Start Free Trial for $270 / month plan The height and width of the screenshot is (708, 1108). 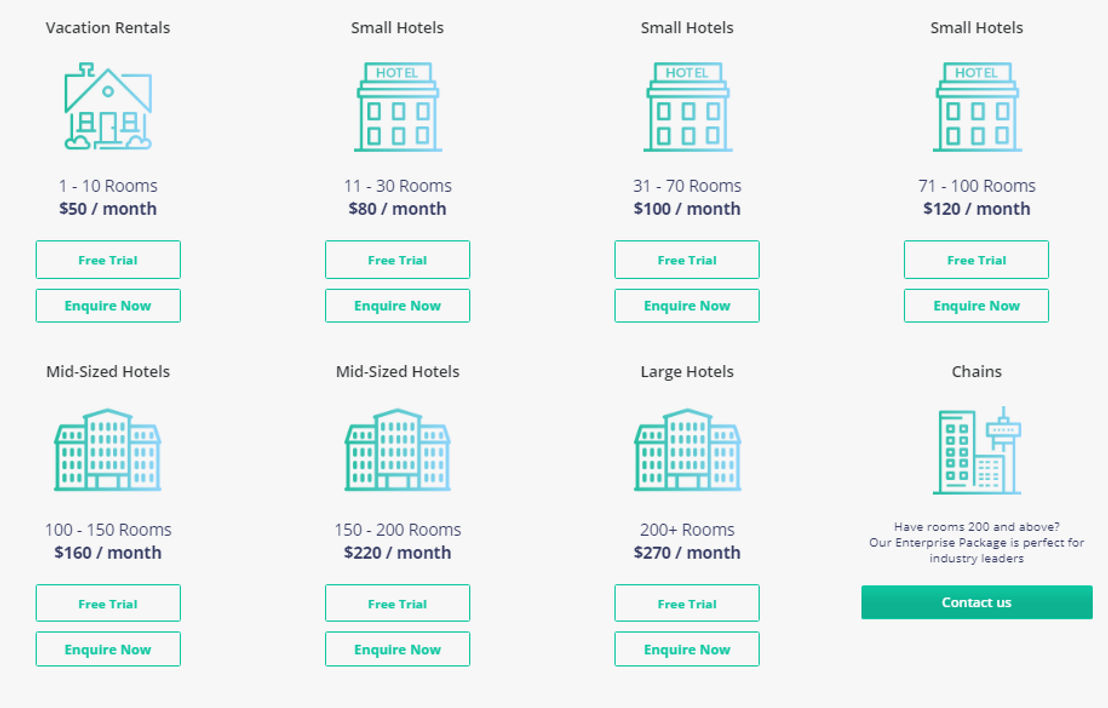click(687, 603)
